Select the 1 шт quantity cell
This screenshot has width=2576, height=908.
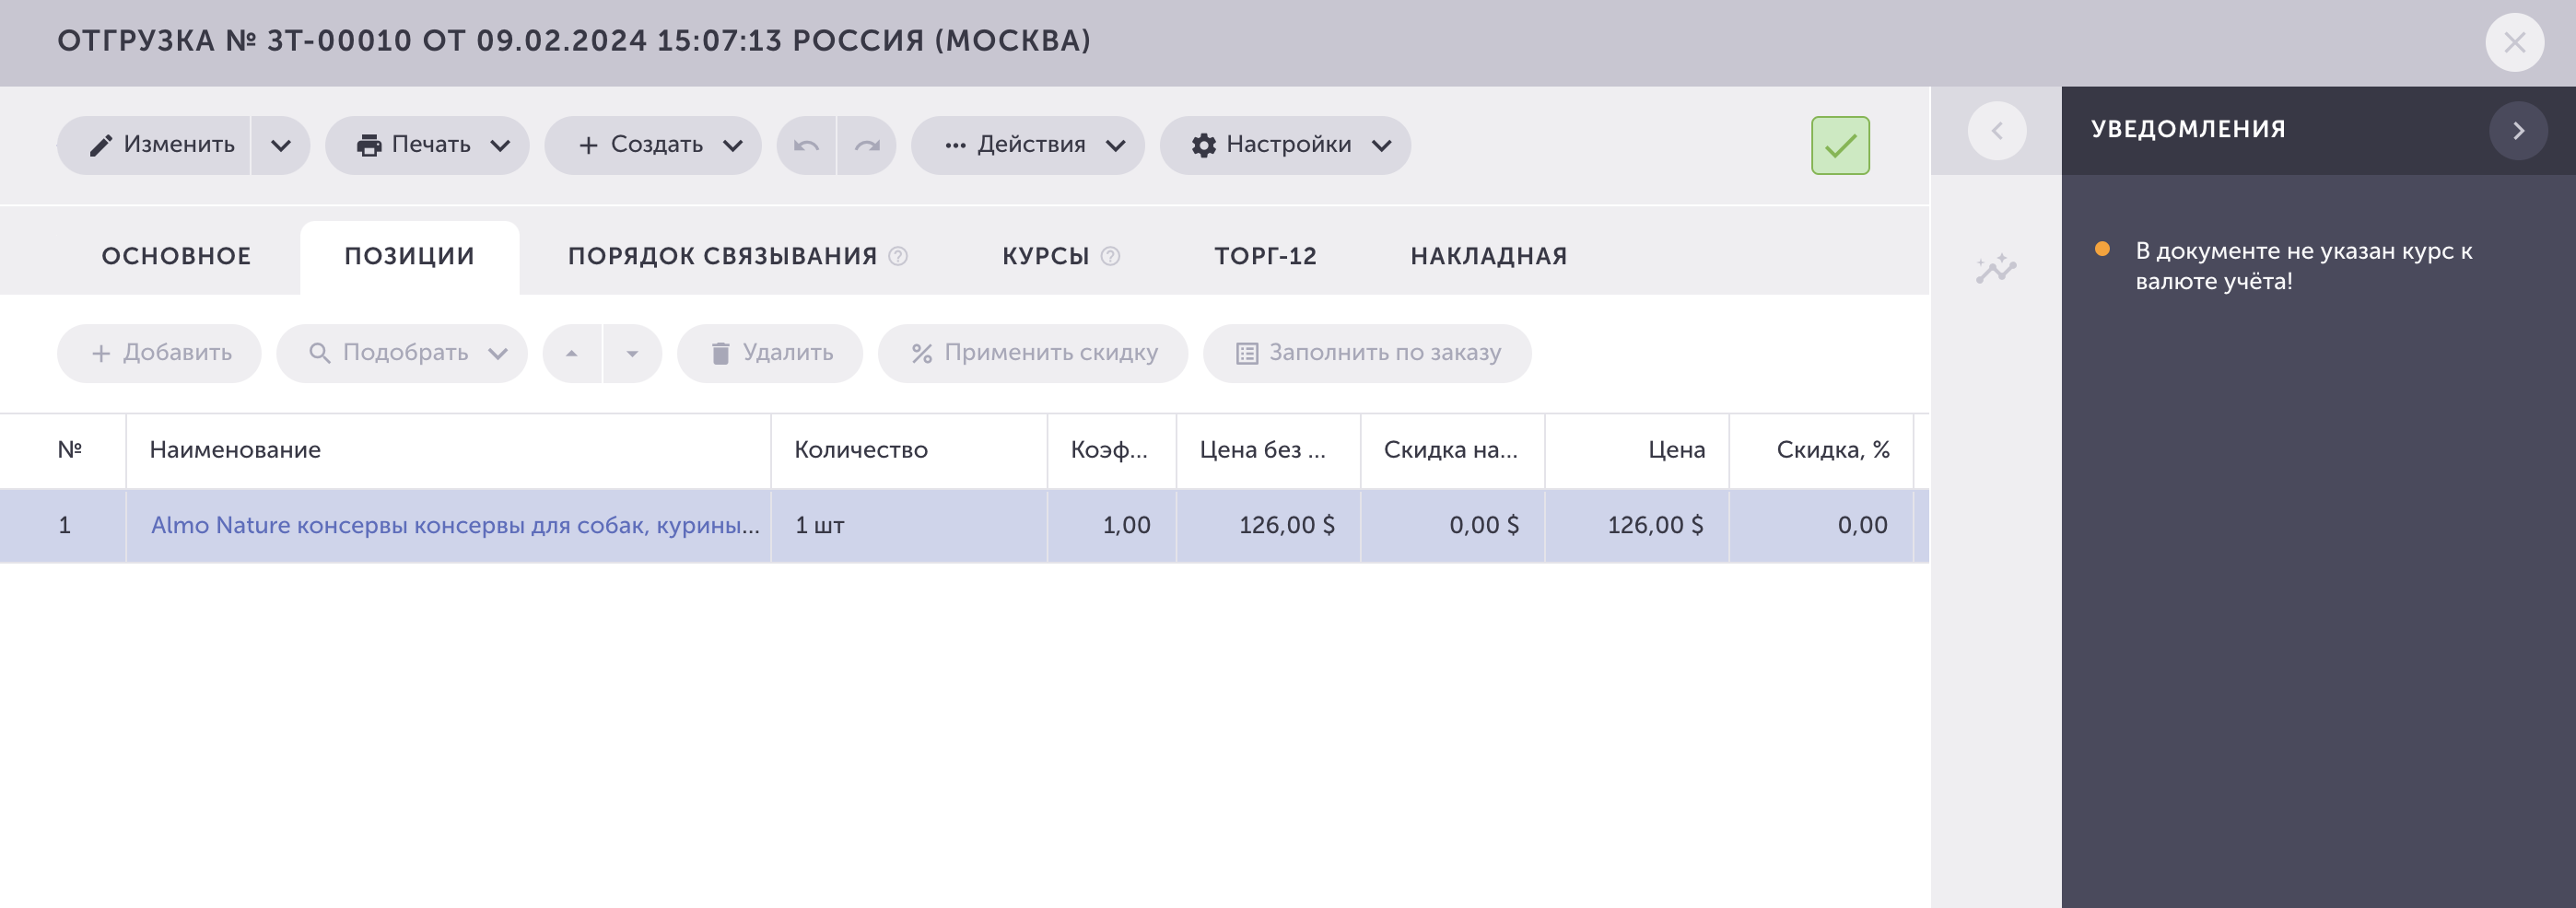tap(909, 526)
